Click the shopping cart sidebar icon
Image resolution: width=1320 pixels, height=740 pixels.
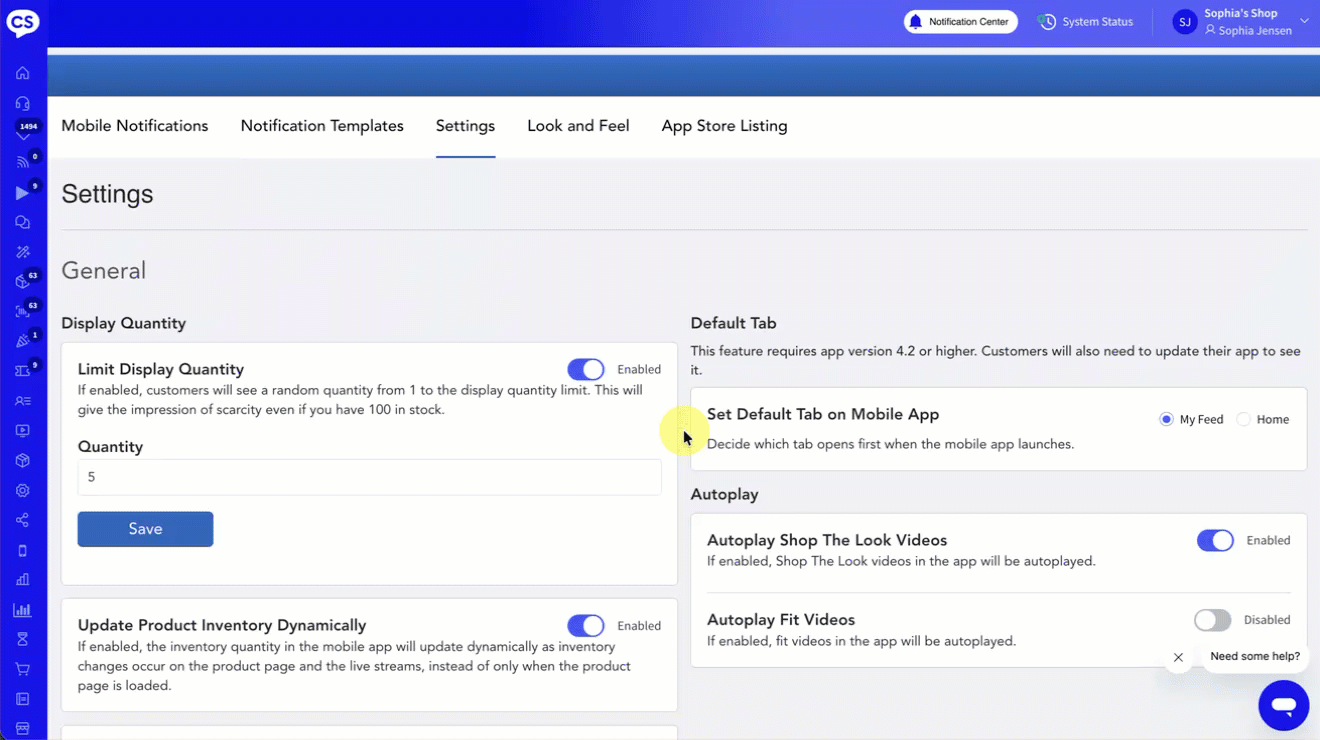pos(22,669)
